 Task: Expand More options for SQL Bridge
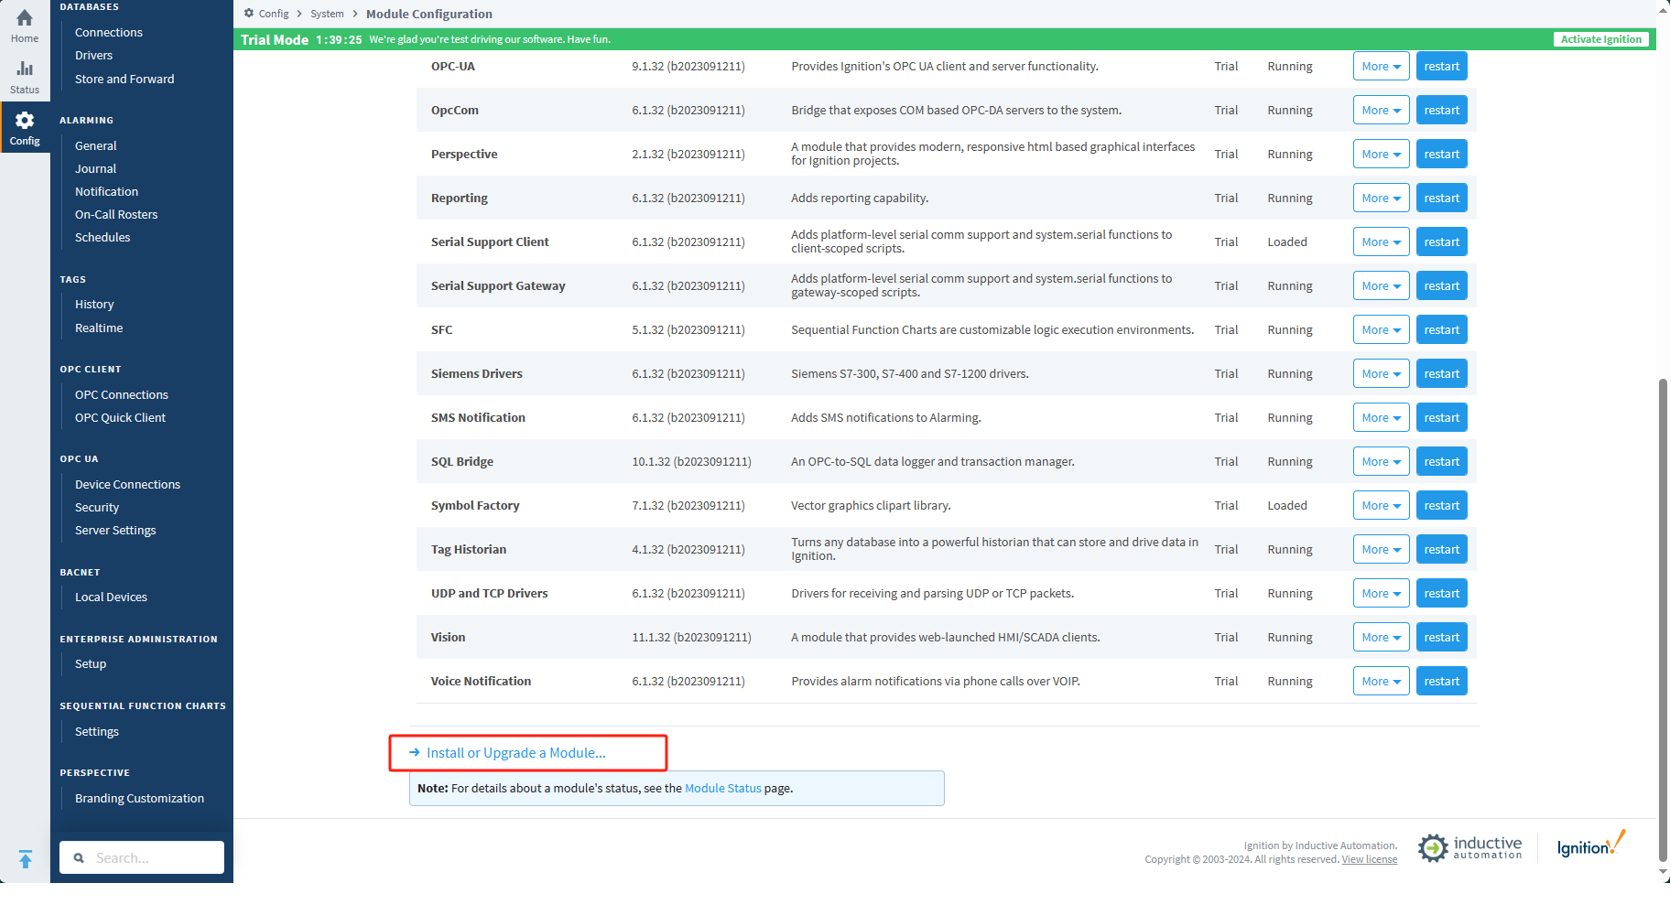pyautogui.click(x=1380, y=462)
